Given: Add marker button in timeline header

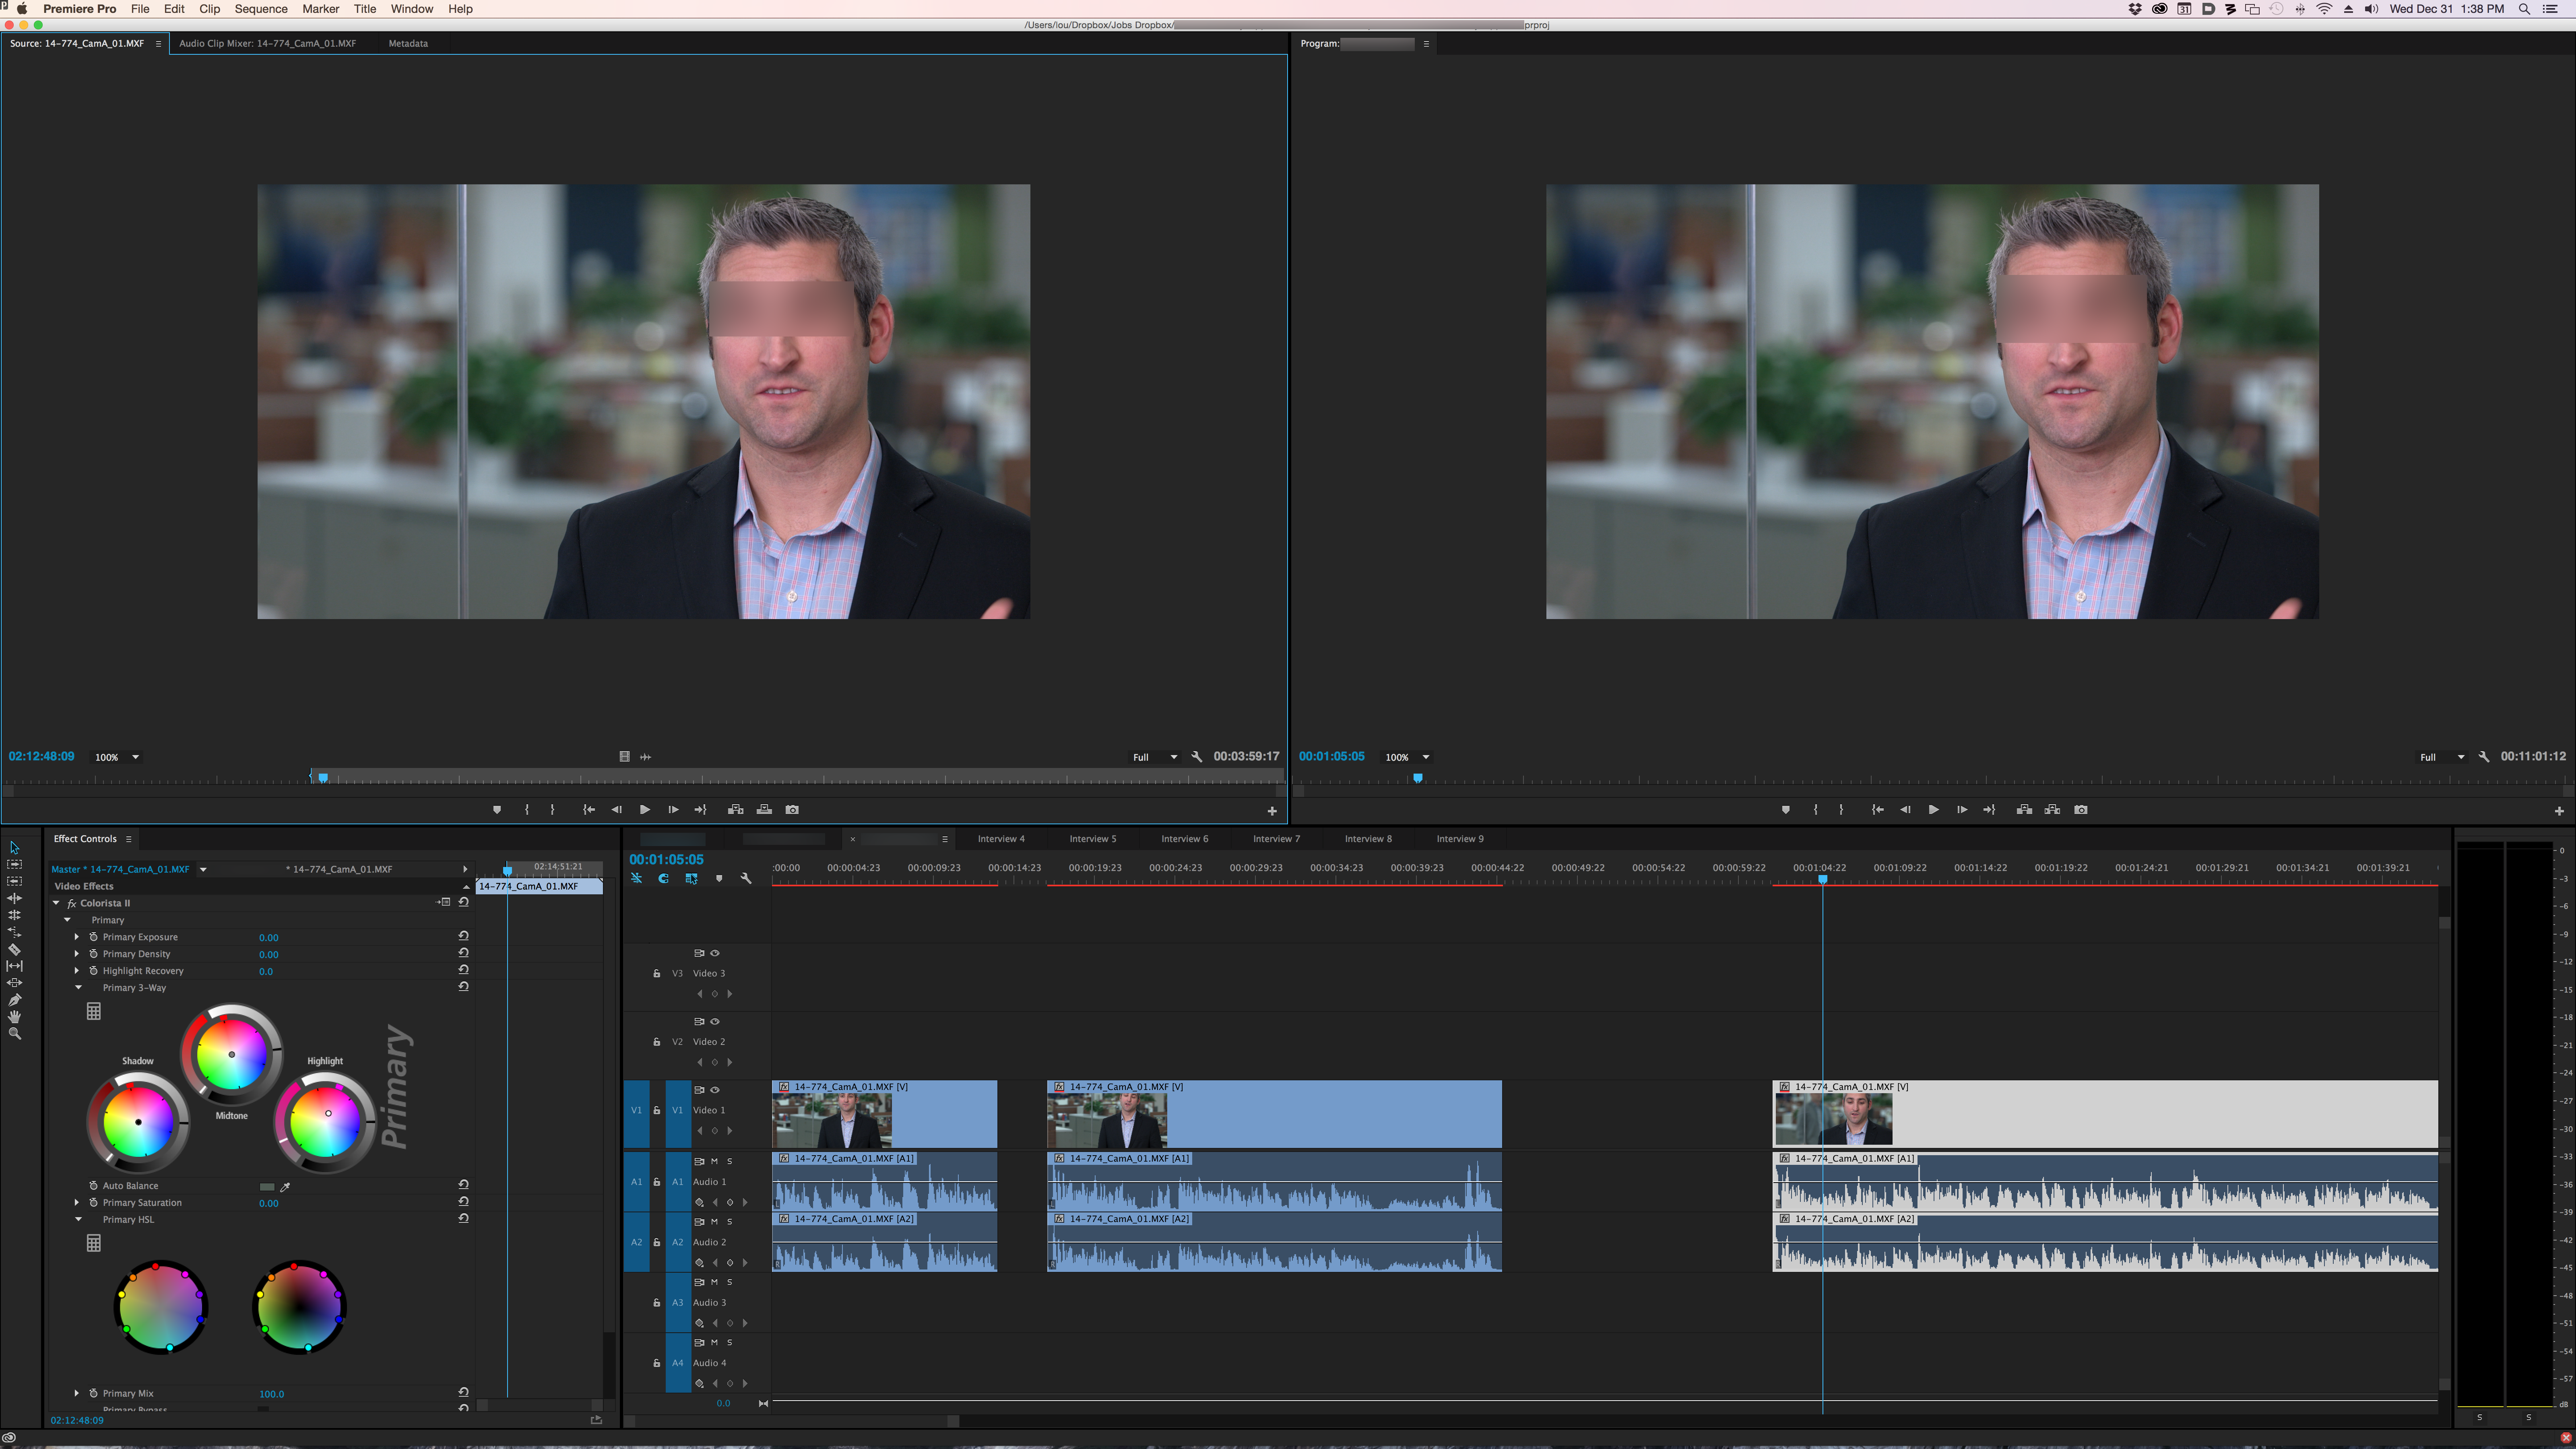Looking at the screenshot, I should click(718, 878).
